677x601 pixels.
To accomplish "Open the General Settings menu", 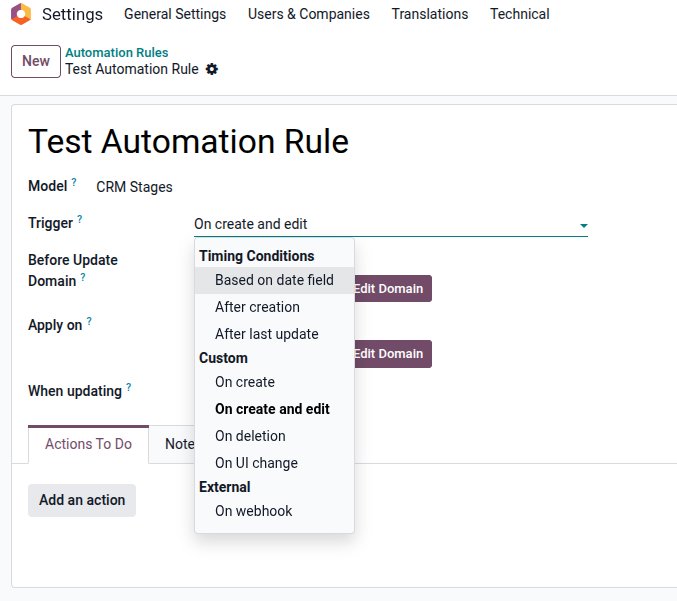I will (175, 14).
